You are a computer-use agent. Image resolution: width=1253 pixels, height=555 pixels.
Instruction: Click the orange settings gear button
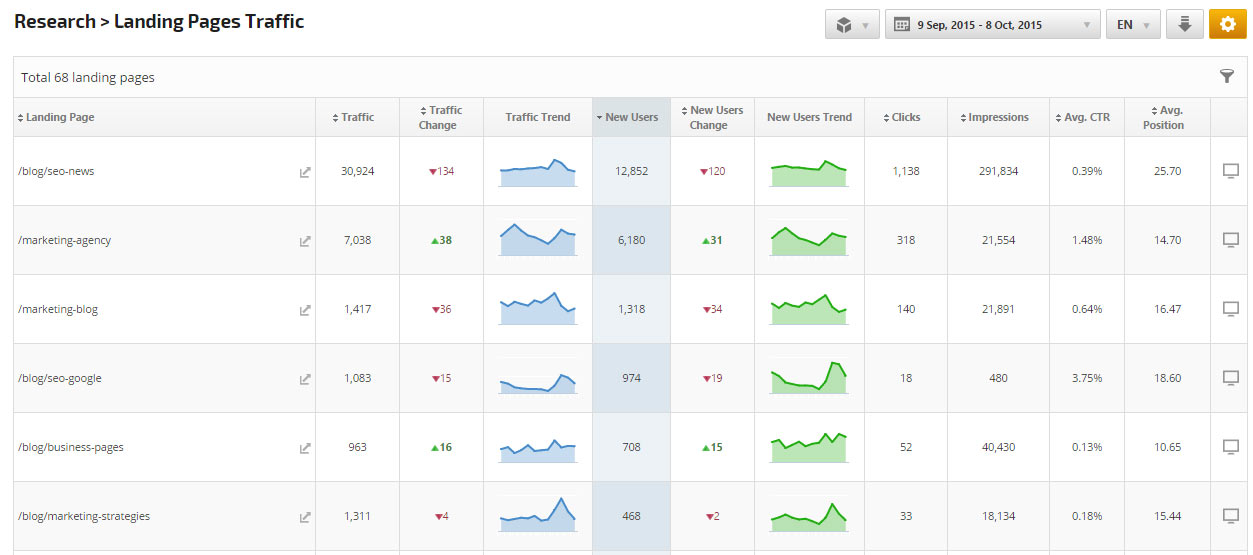(x=1228, y=25)
